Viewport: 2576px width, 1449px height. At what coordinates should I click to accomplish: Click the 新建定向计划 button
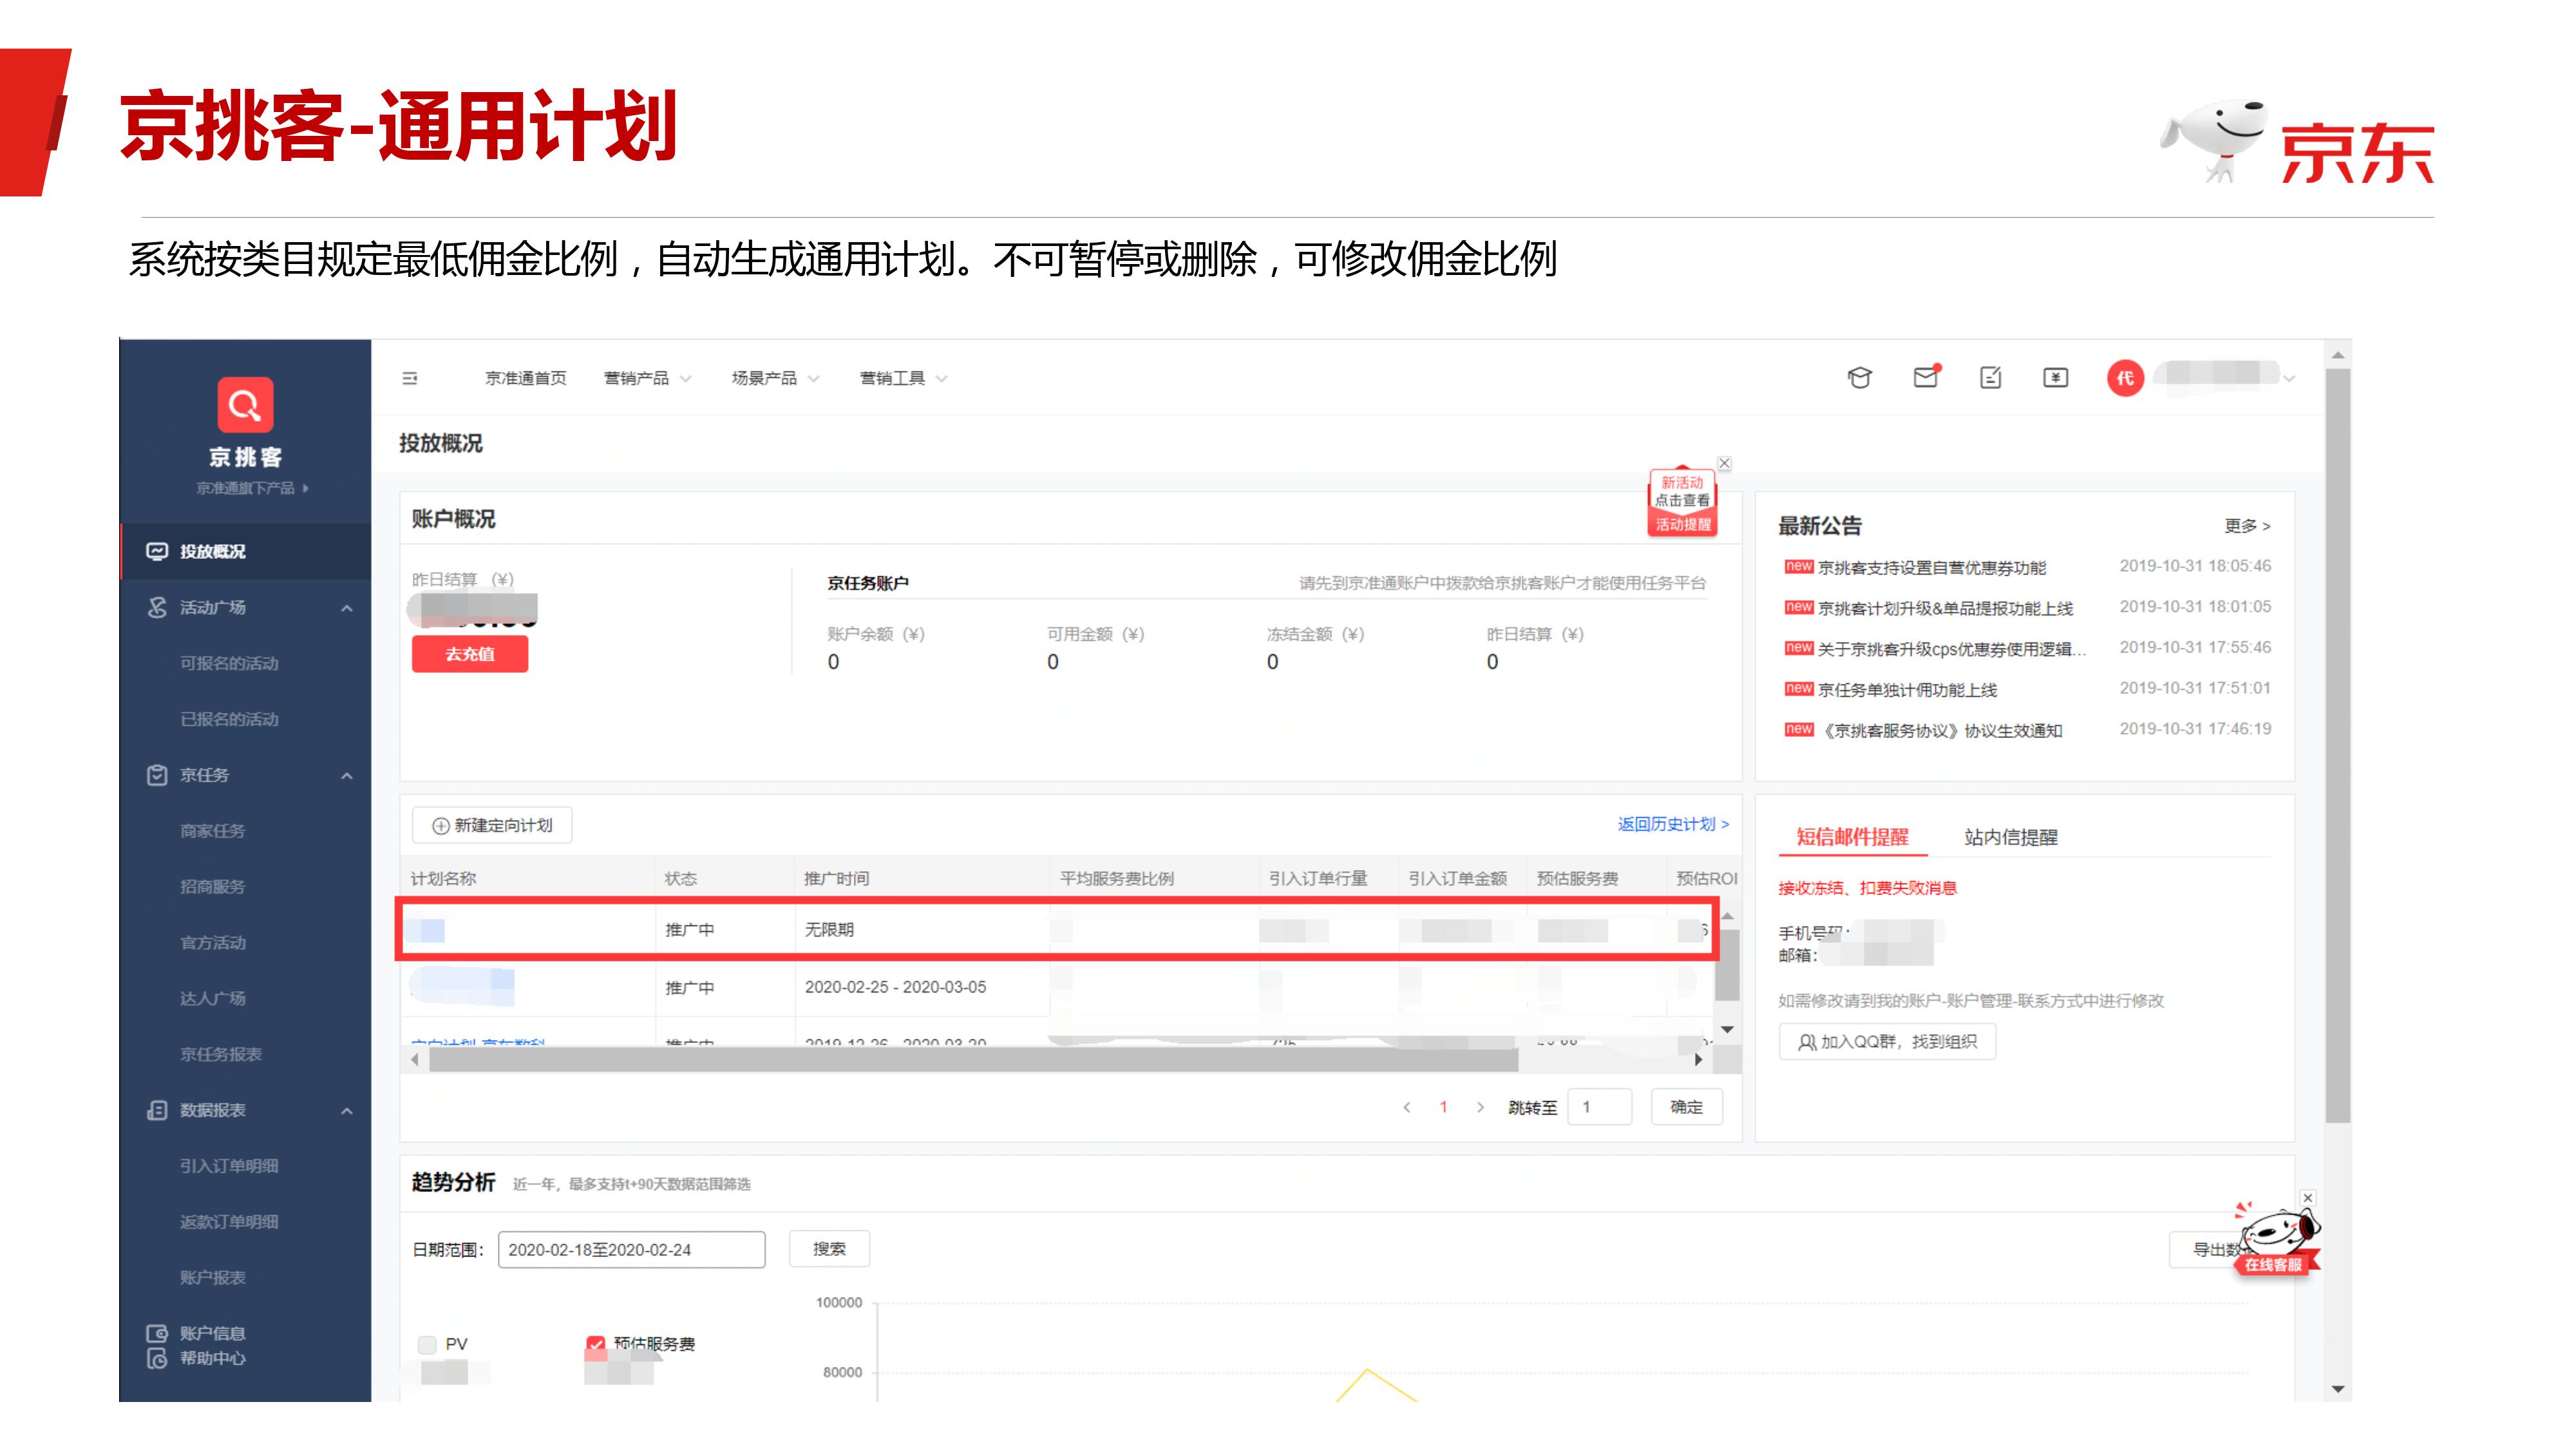[492, 825]
